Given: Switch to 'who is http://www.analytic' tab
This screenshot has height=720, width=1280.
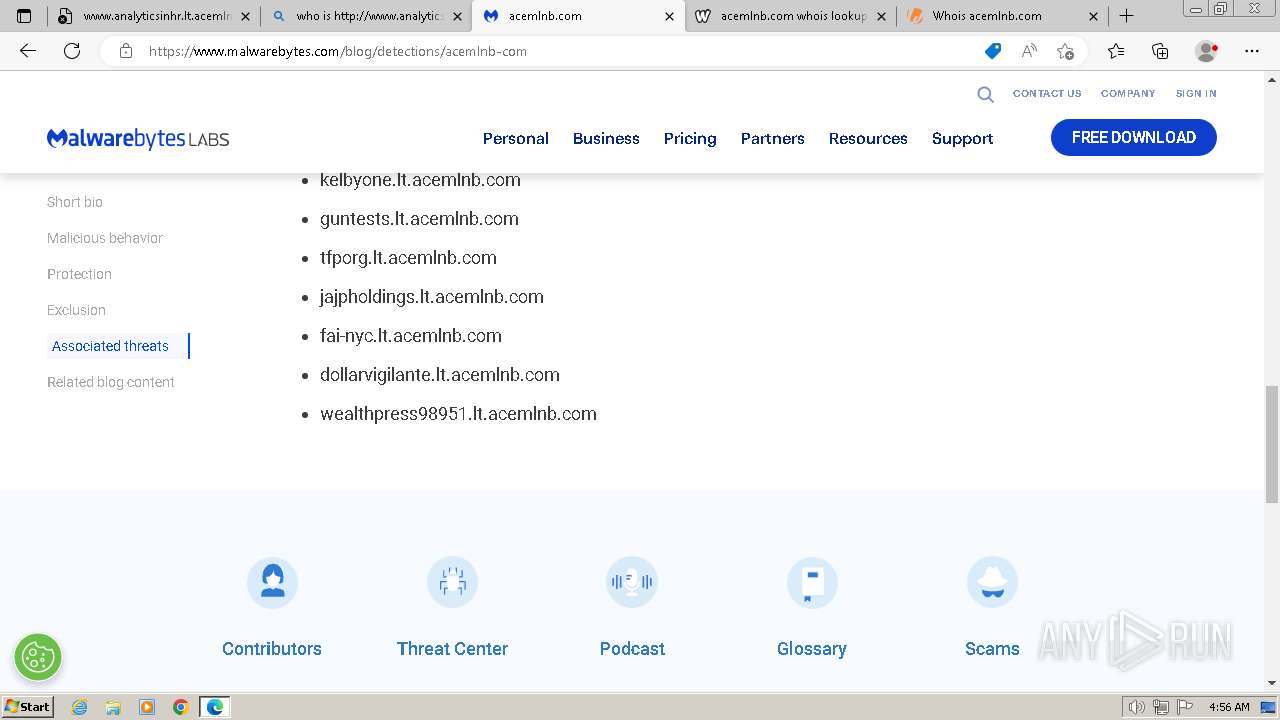Looking at the screenshot, I should 367,16.
